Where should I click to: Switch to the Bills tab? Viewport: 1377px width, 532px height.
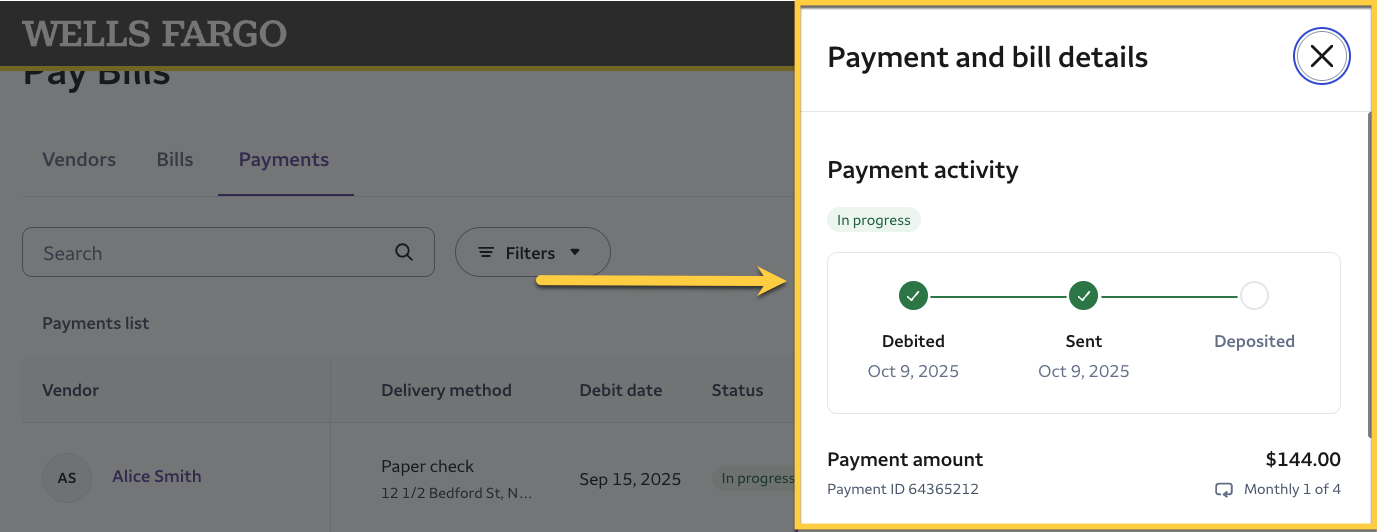pyautogui.click(x=175, y=160)
